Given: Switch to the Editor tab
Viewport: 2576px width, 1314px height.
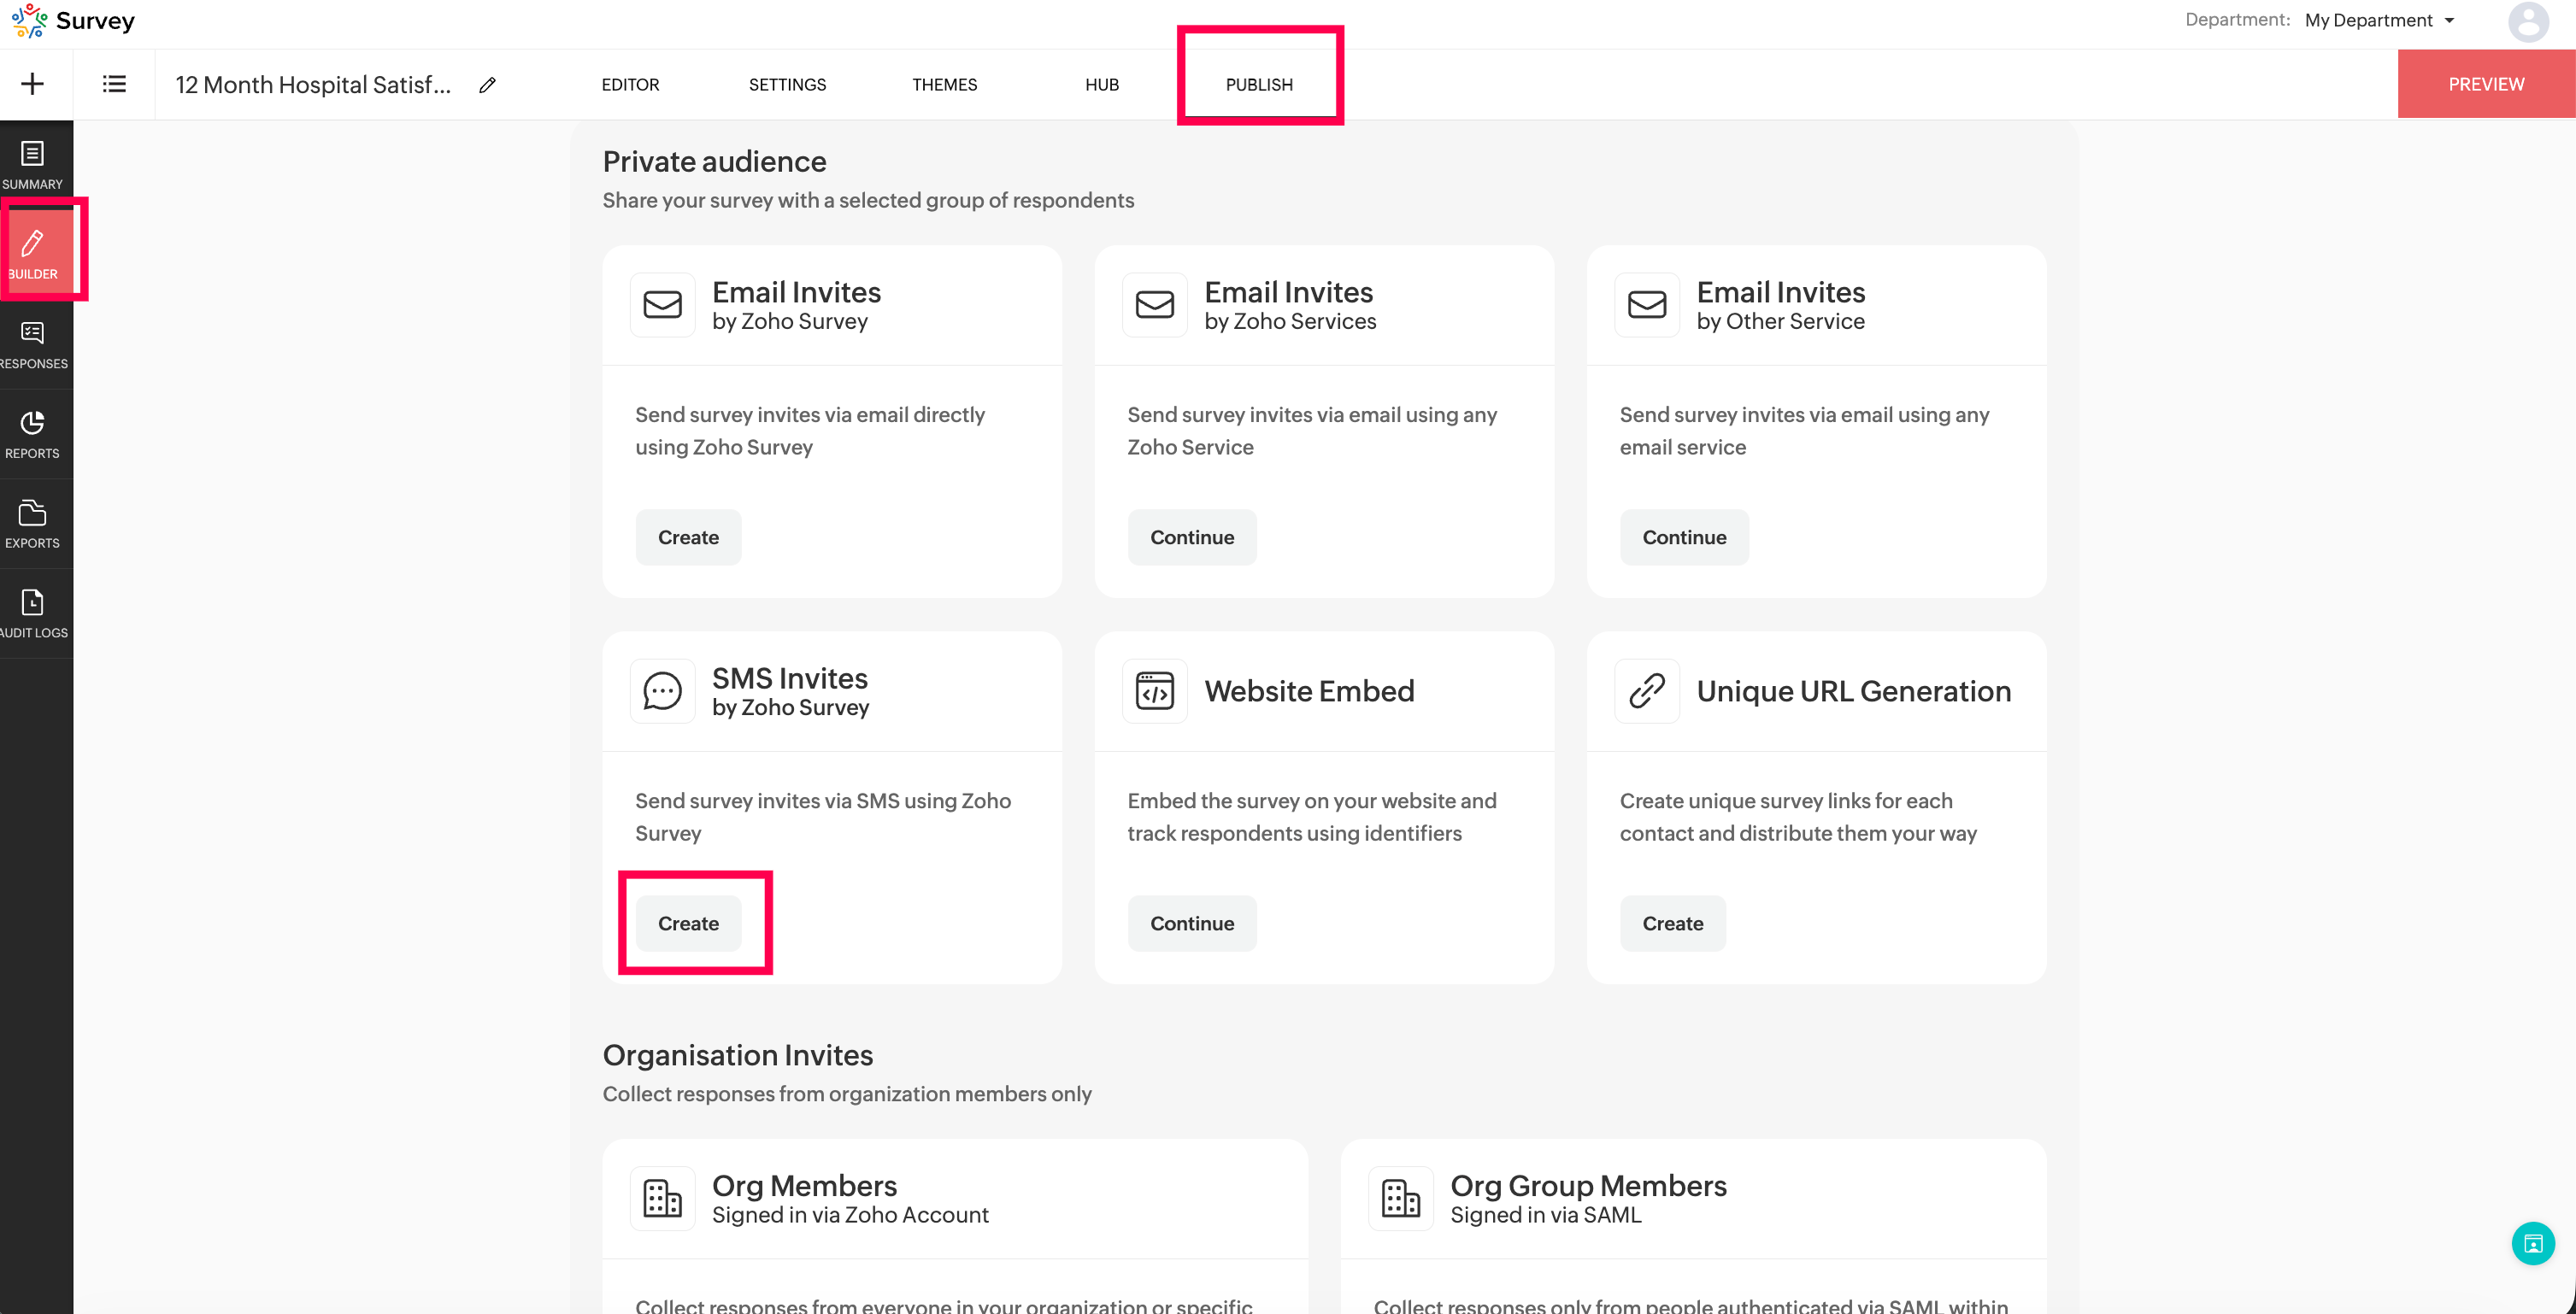Looking at the screenshot, I should coord(630,85).
